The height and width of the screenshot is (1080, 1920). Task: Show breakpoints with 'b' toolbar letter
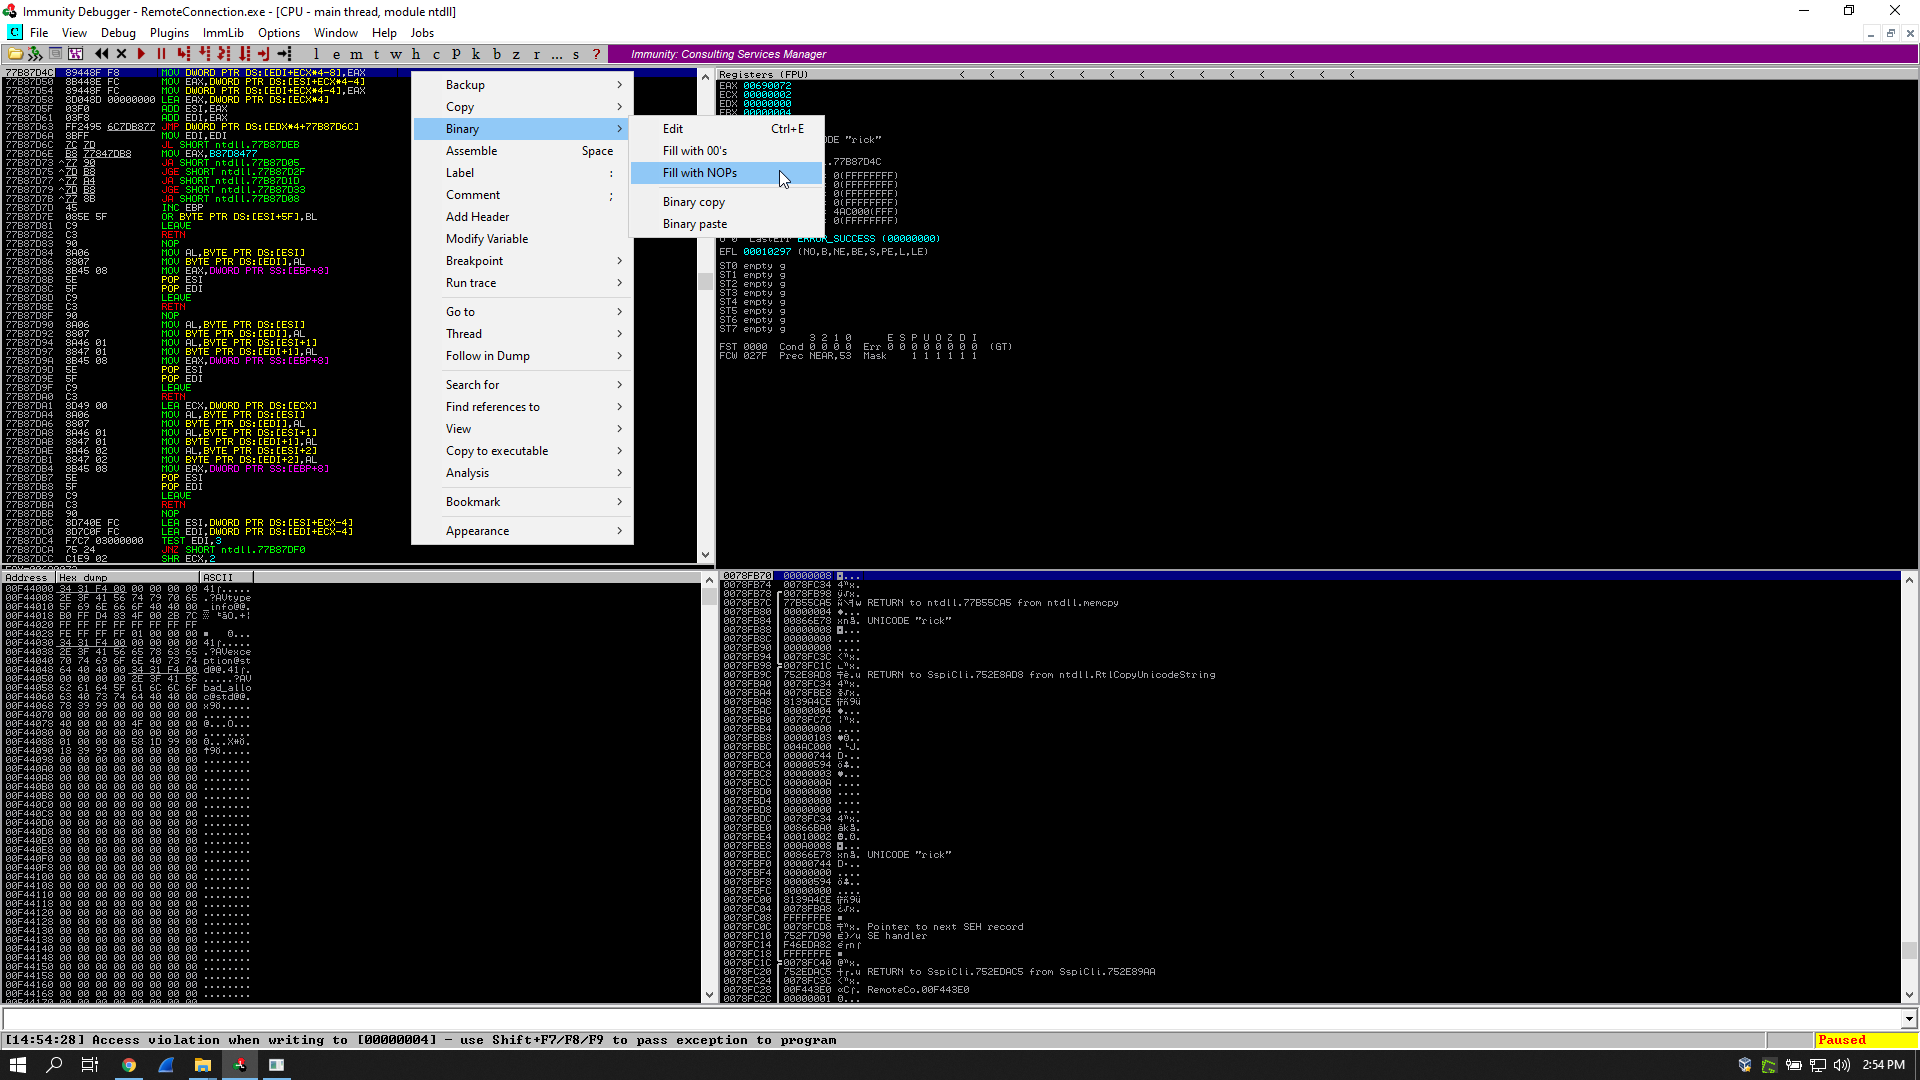(x=496, y=54)
